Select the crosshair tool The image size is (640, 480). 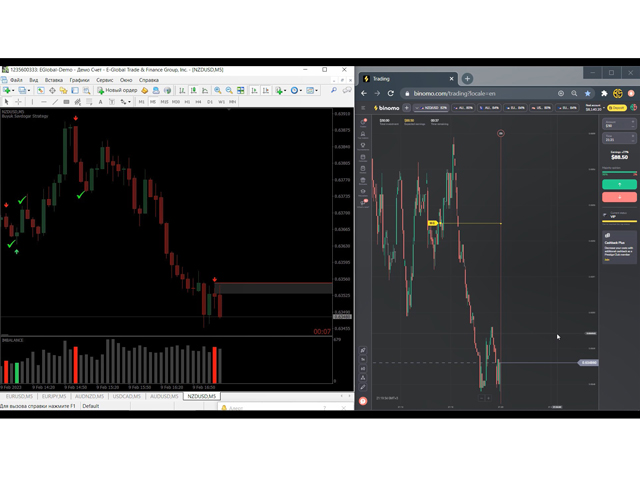click(x=18, y=102)
